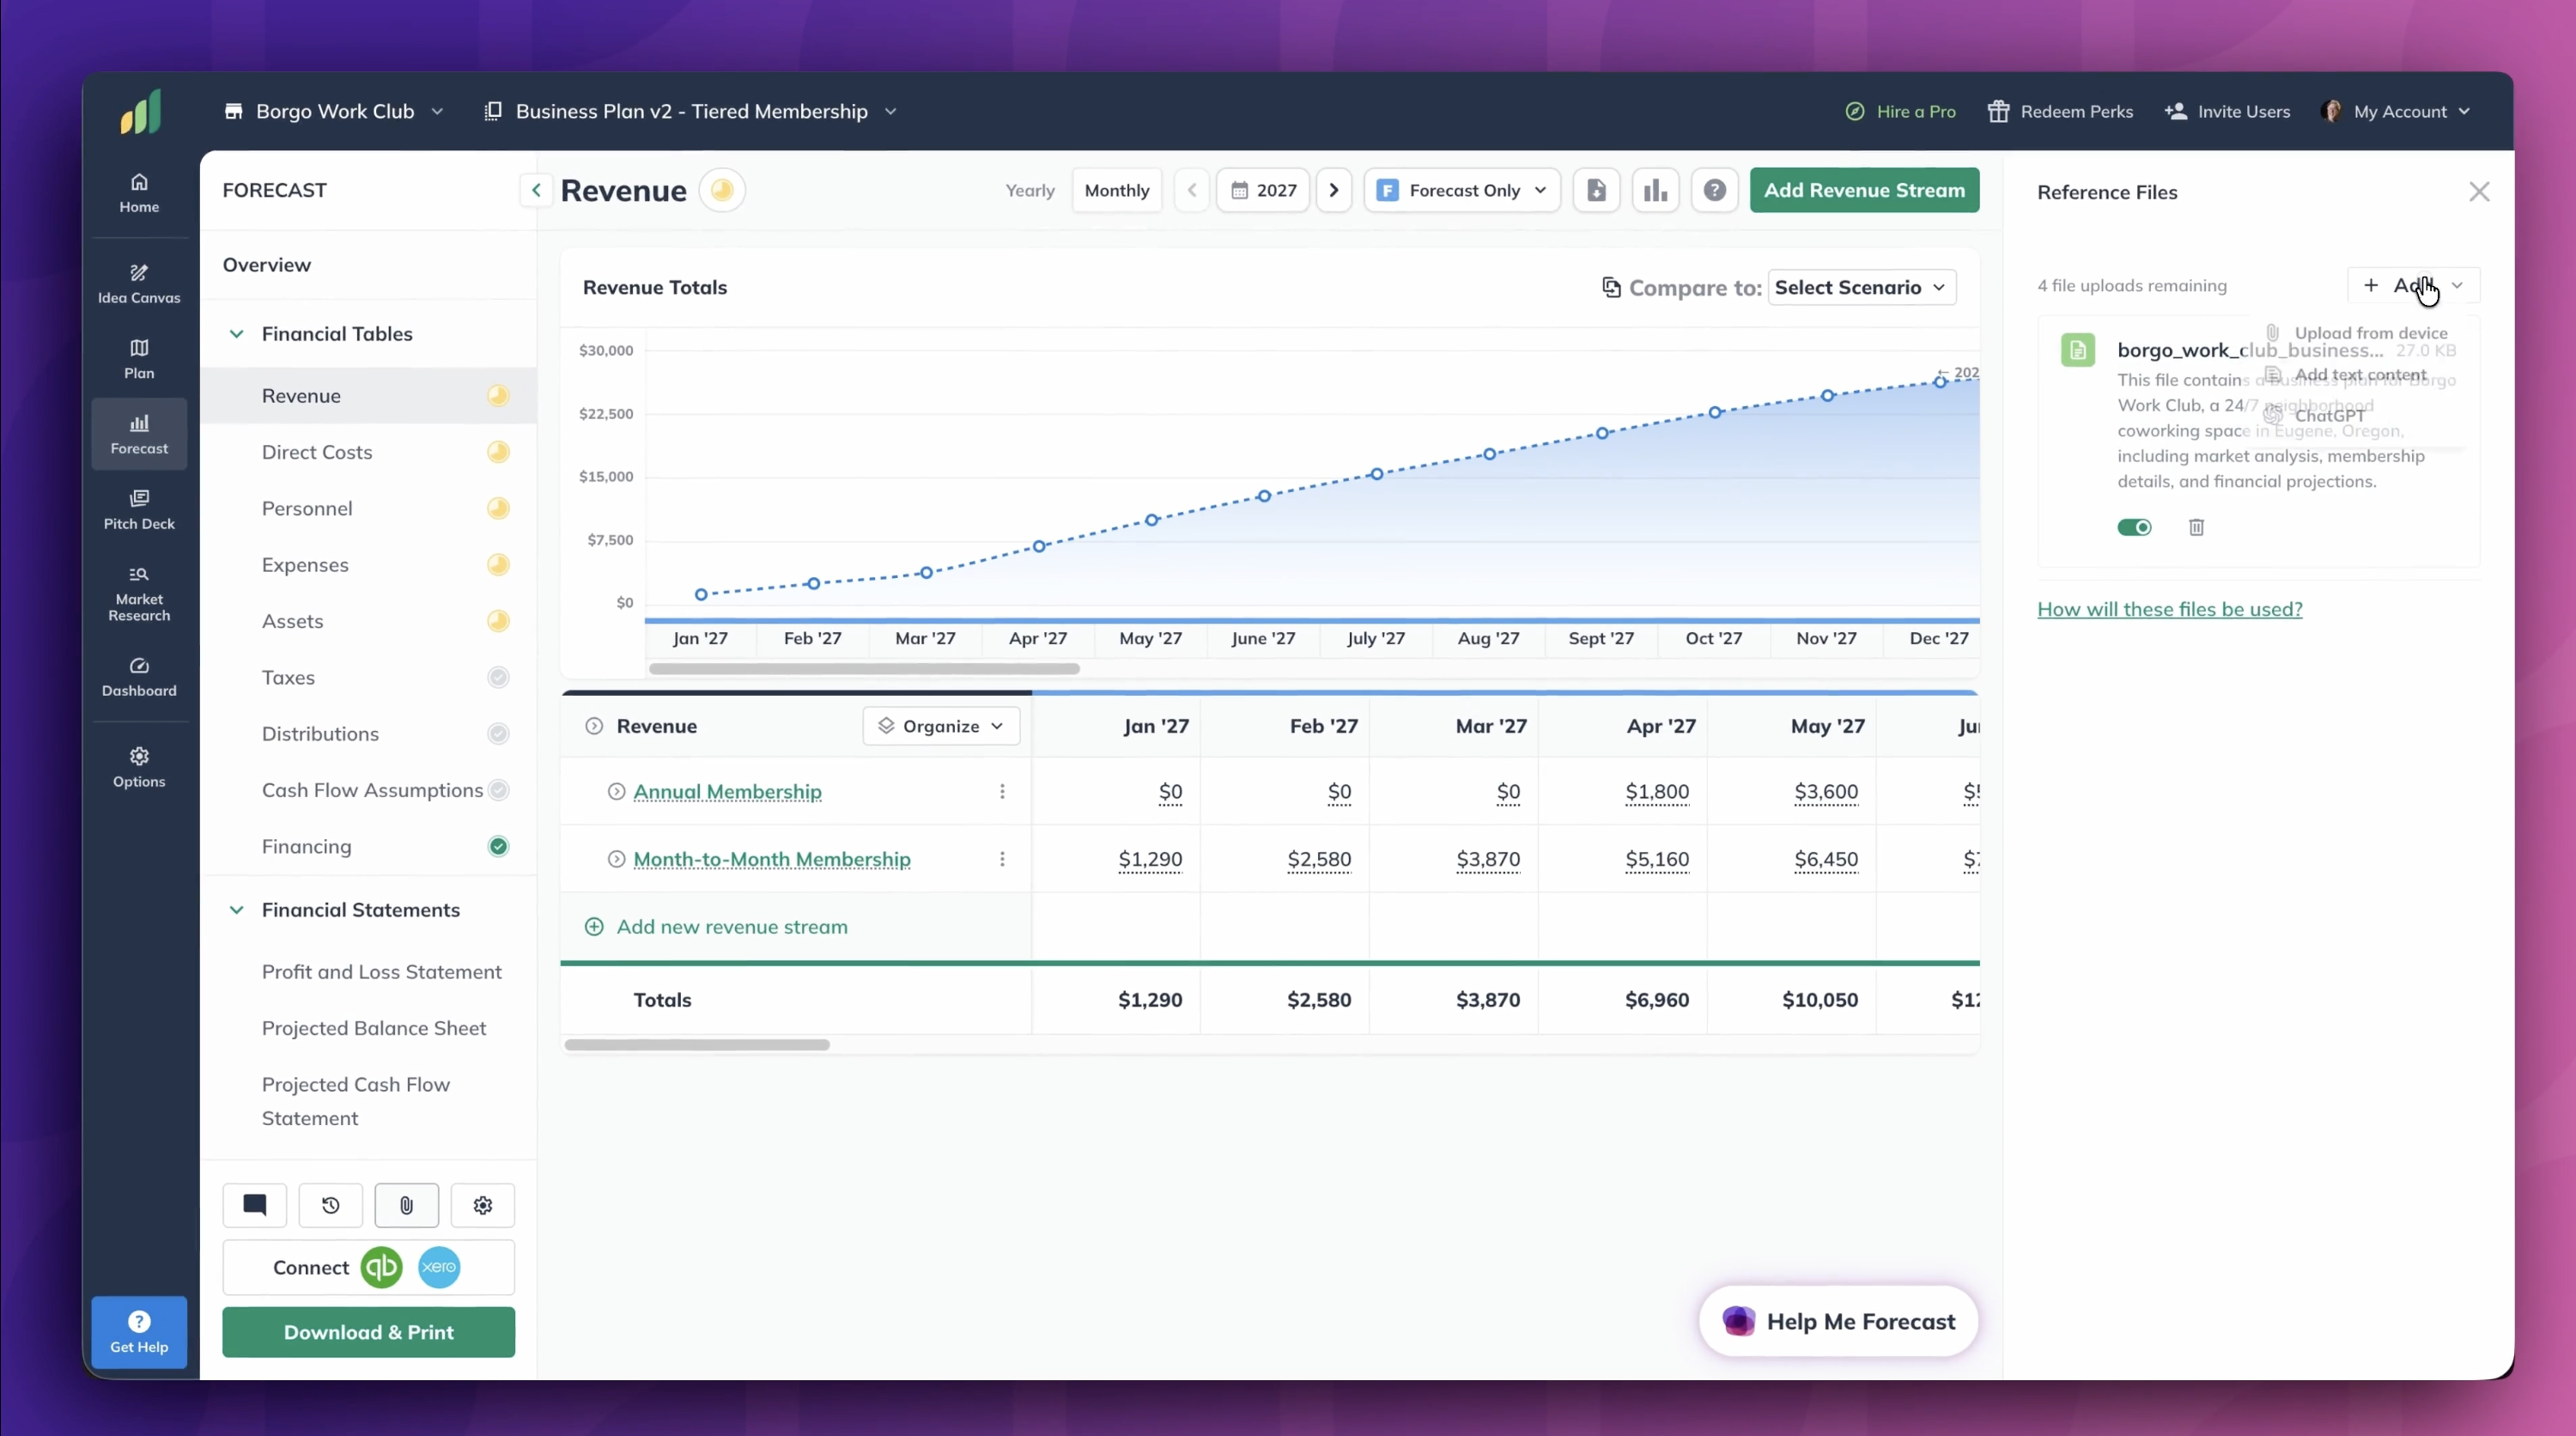Open forecast settings gear icon

click(483, 1205)
